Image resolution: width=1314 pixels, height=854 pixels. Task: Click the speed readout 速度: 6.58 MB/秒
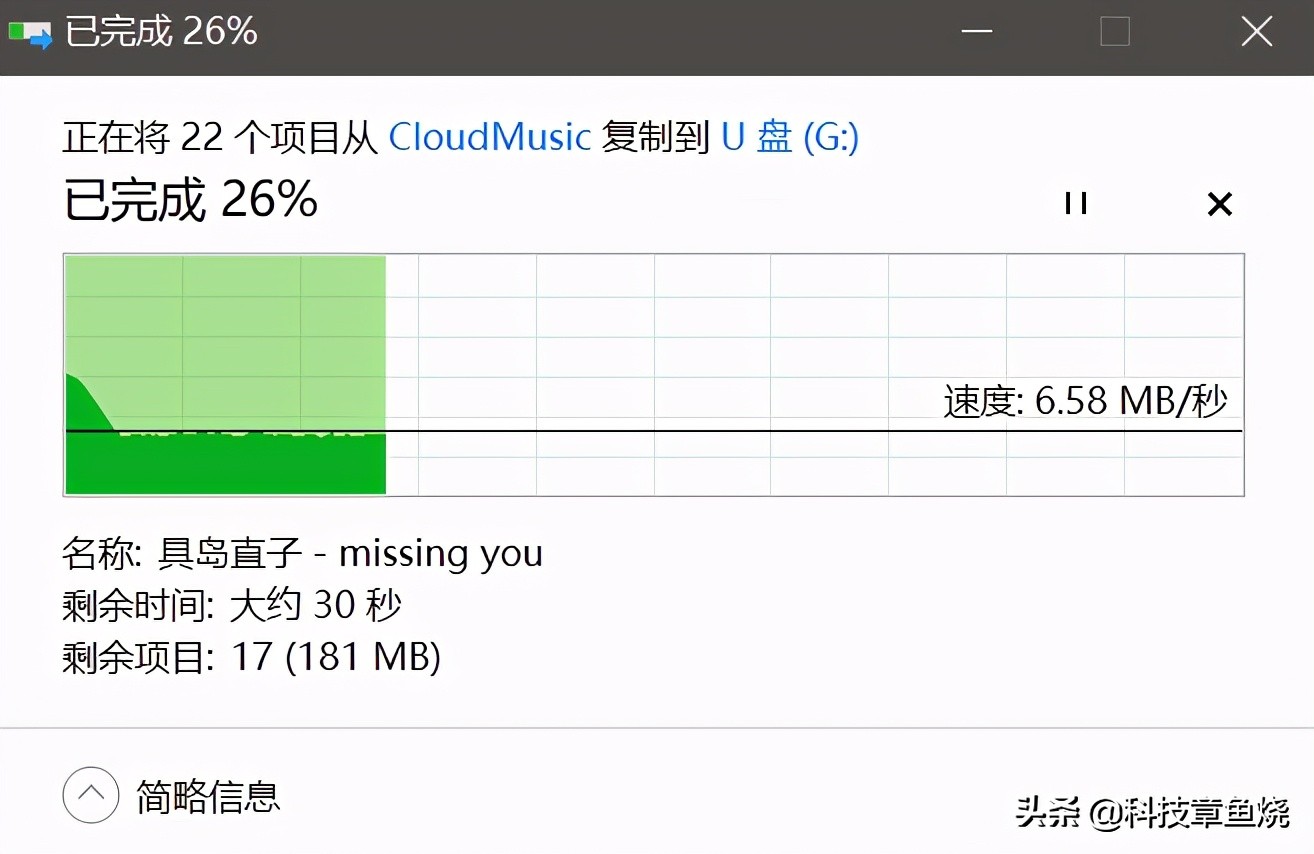click(x=1085, y=400)
